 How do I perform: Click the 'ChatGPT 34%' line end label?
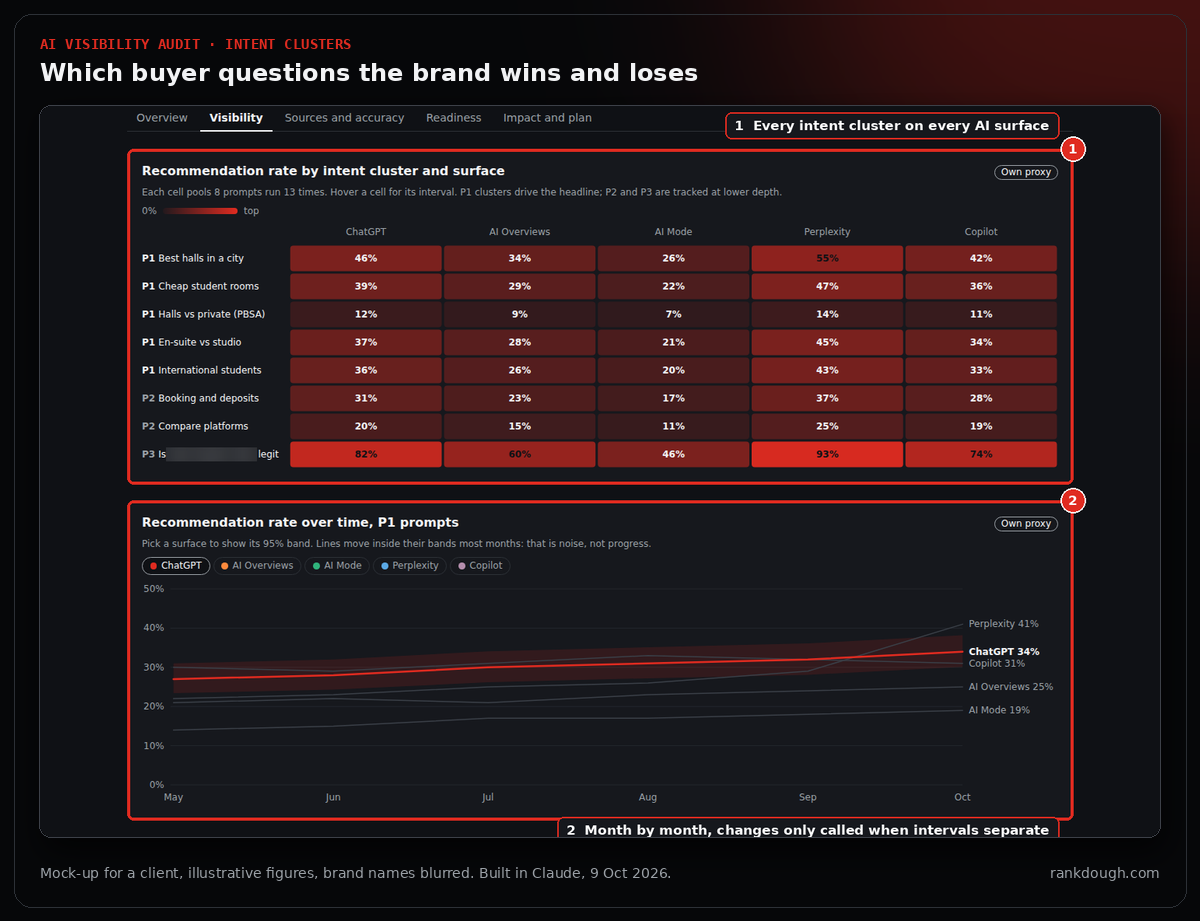coord(1004,652)
